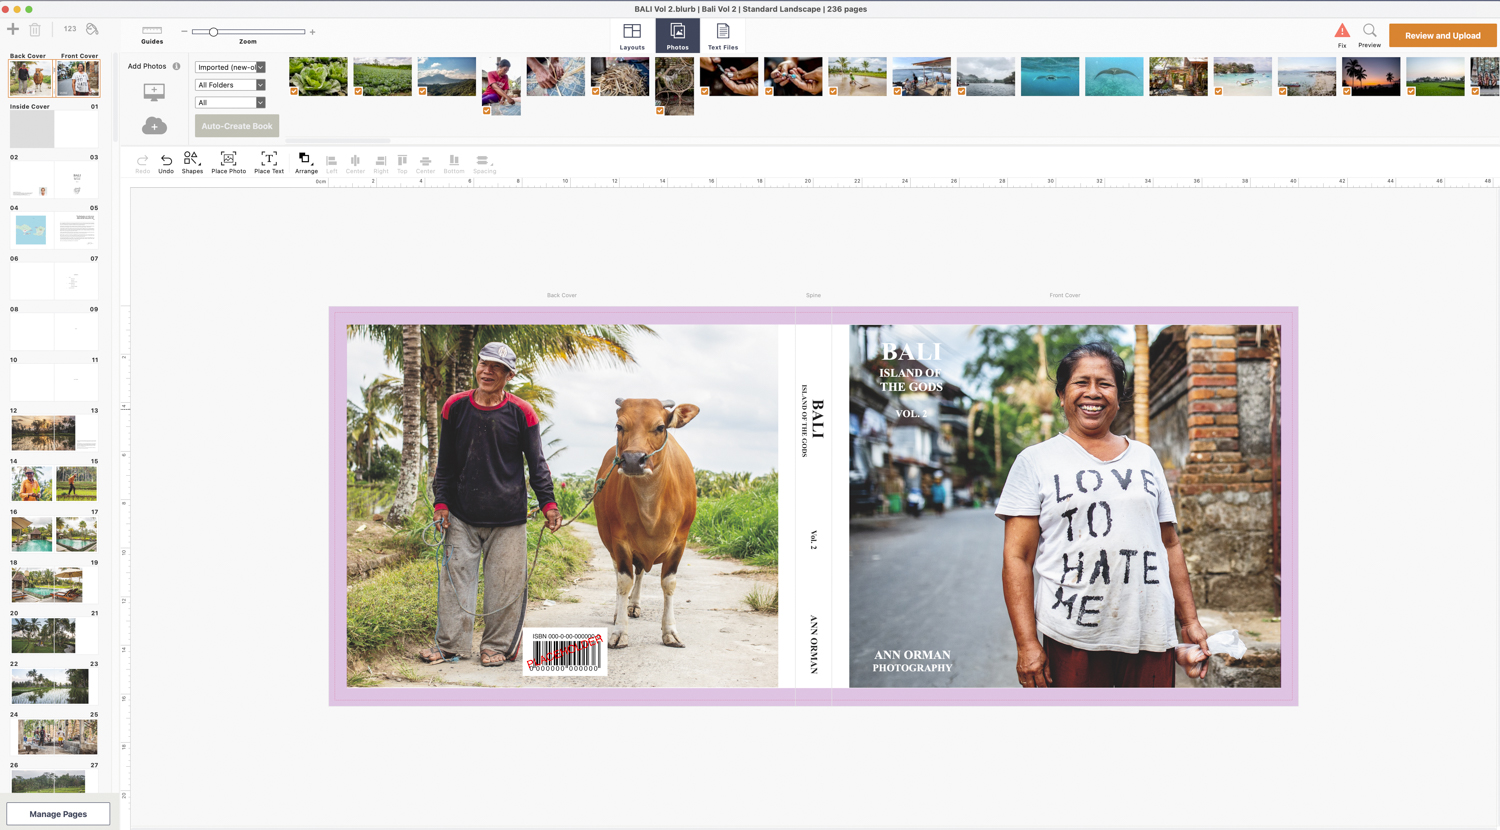
Task: Open Preview with the magnifier icon
Action: click(1369, 33)
